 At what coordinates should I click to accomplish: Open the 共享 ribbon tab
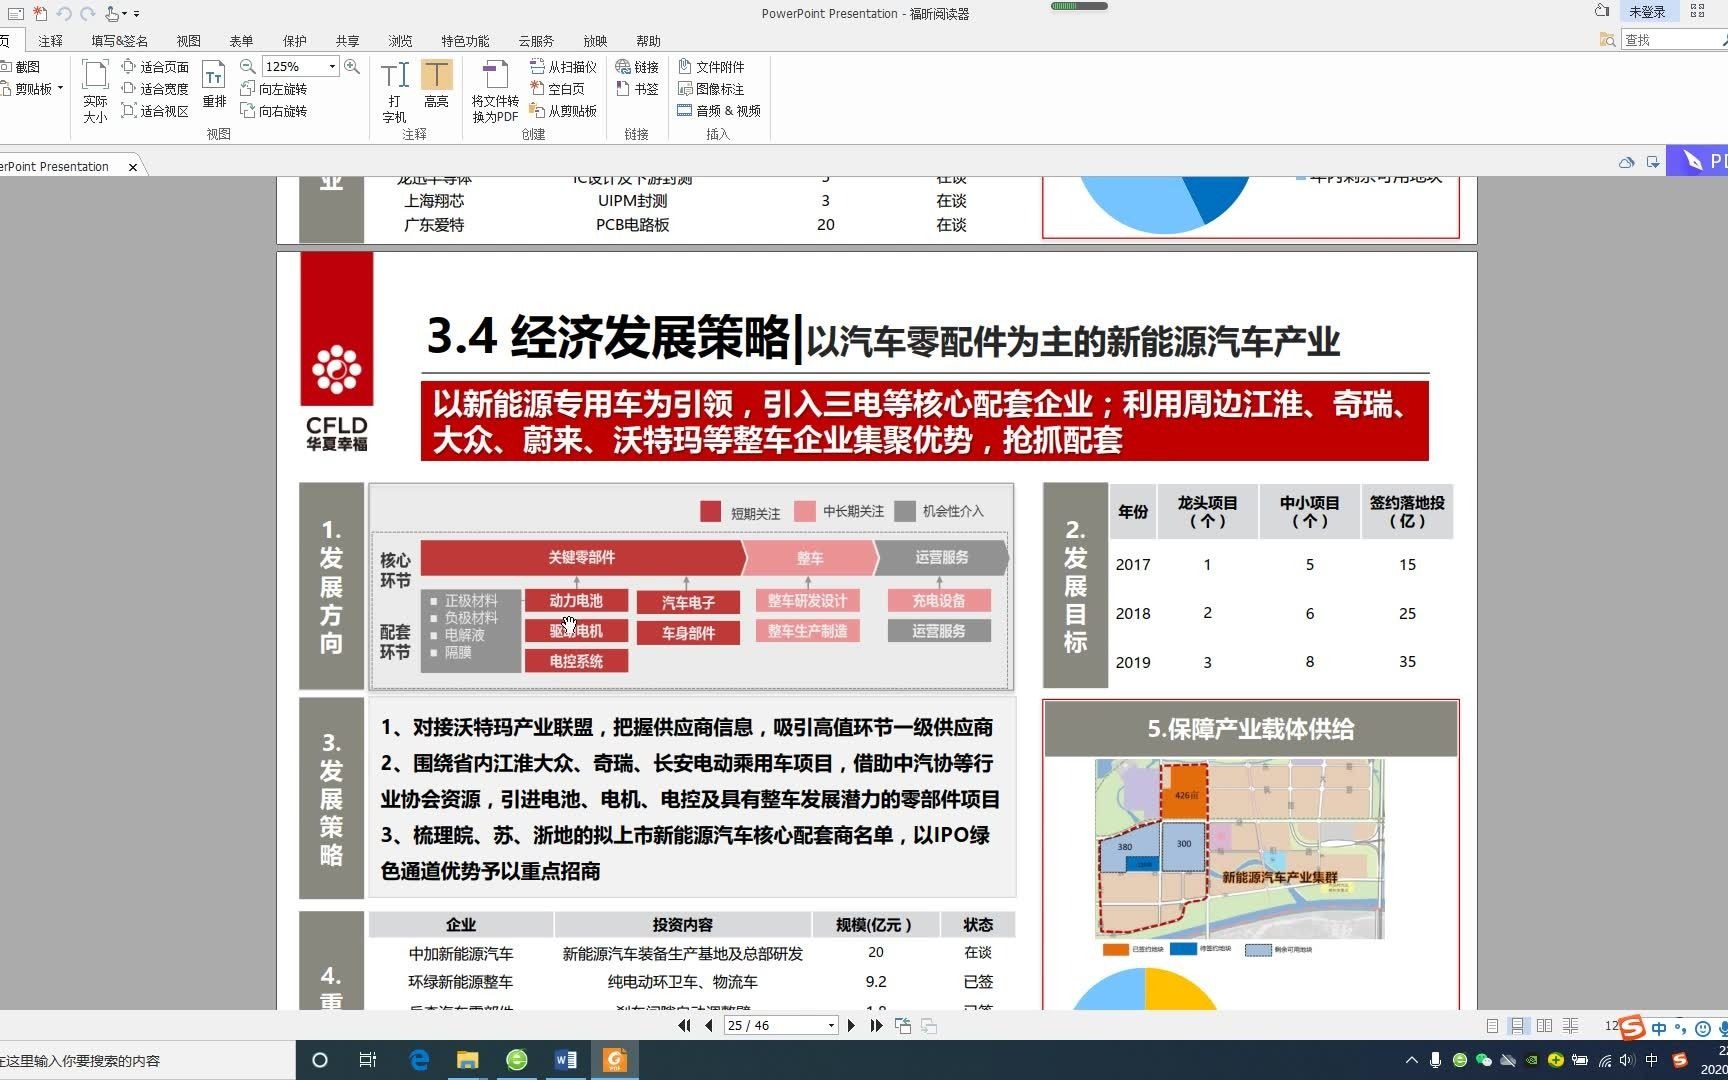tap(347, 41)
